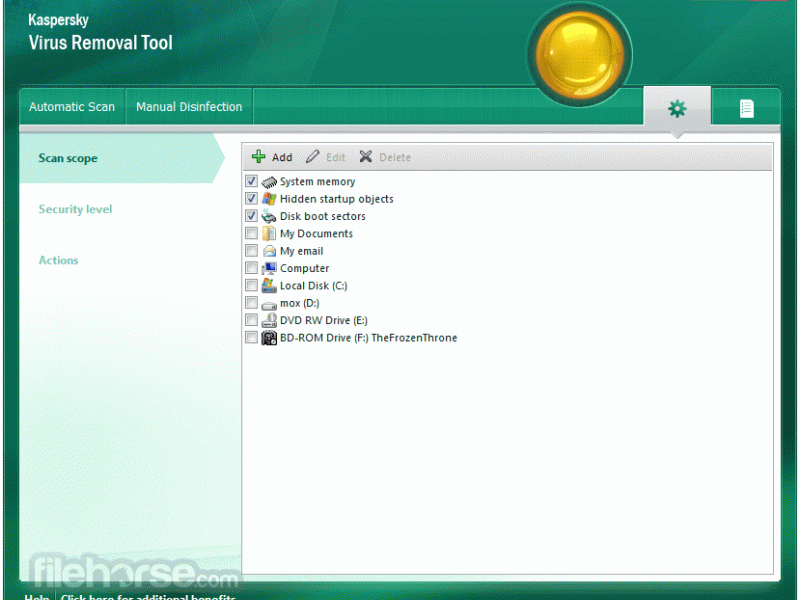This screenshot has width=800, height=600.
Task: Enable the My email checkbox
Action: (251, 251)
